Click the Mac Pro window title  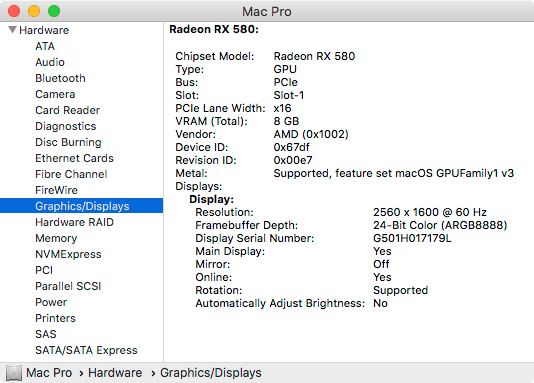tap(267, 11)
